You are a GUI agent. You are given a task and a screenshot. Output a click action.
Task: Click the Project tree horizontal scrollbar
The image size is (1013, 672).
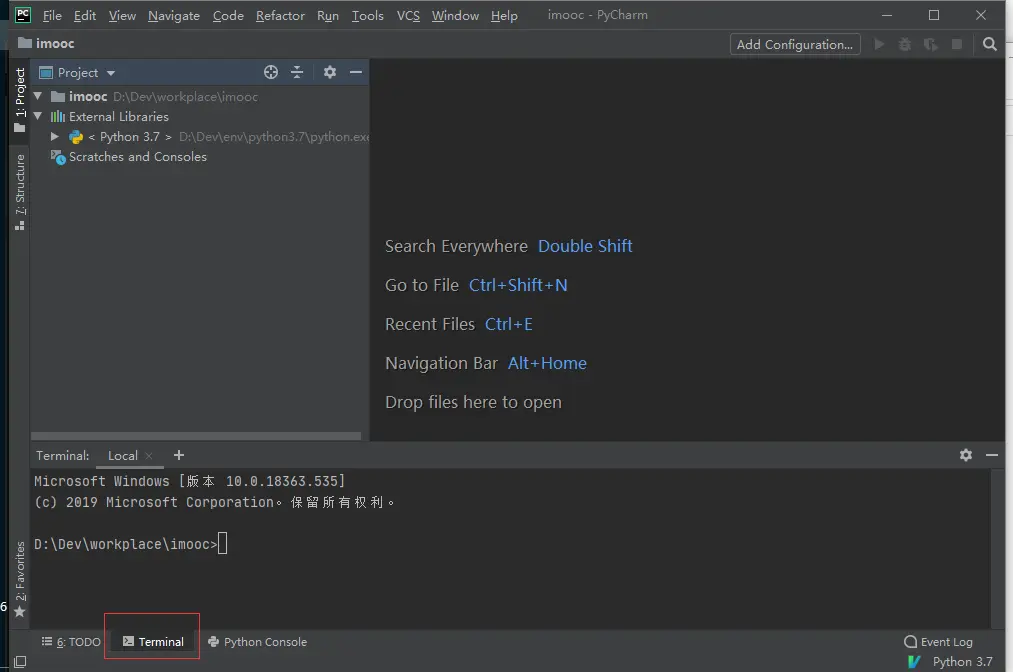coord(196,436)
